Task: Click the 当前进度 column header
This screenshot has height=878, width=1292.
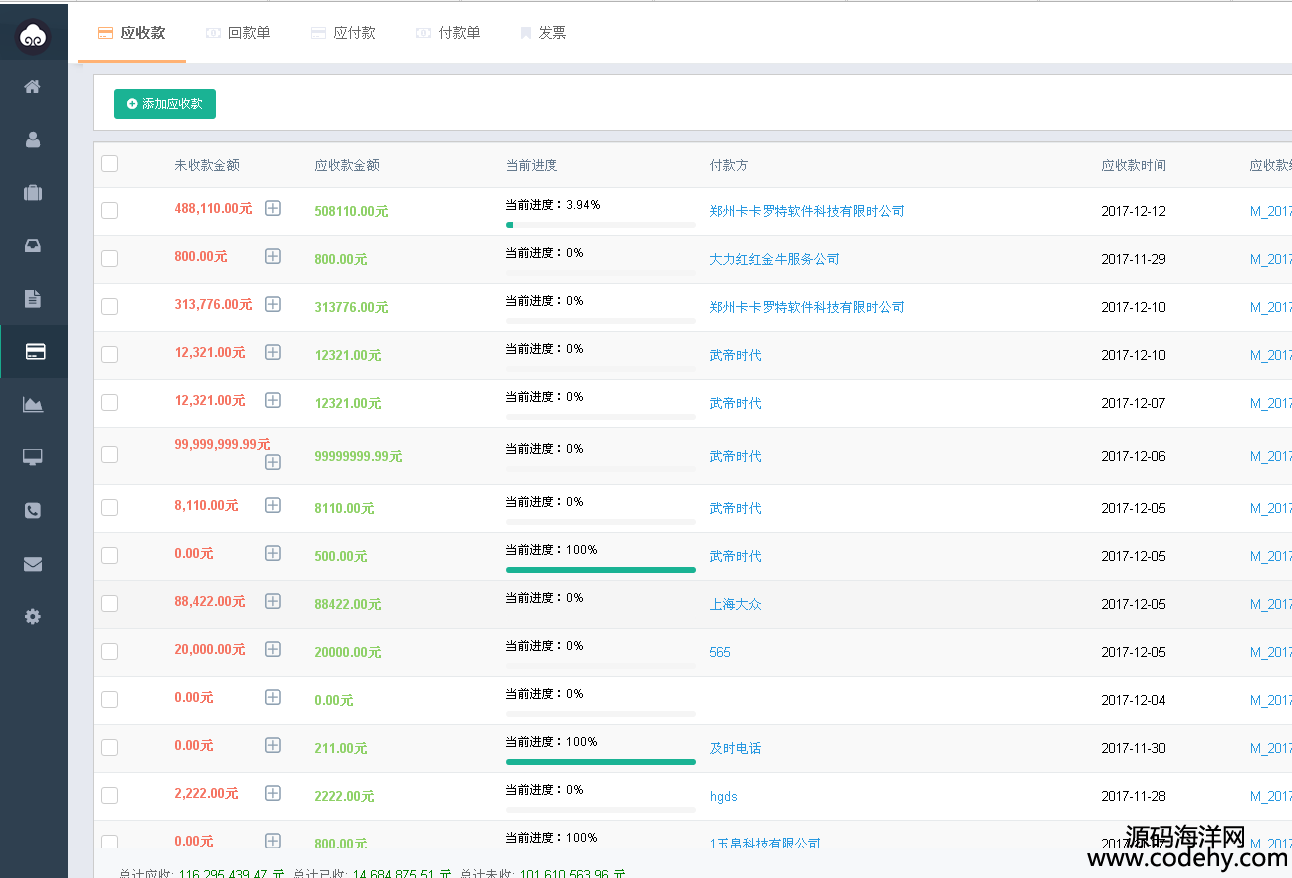Action: [x=532, y=165]
